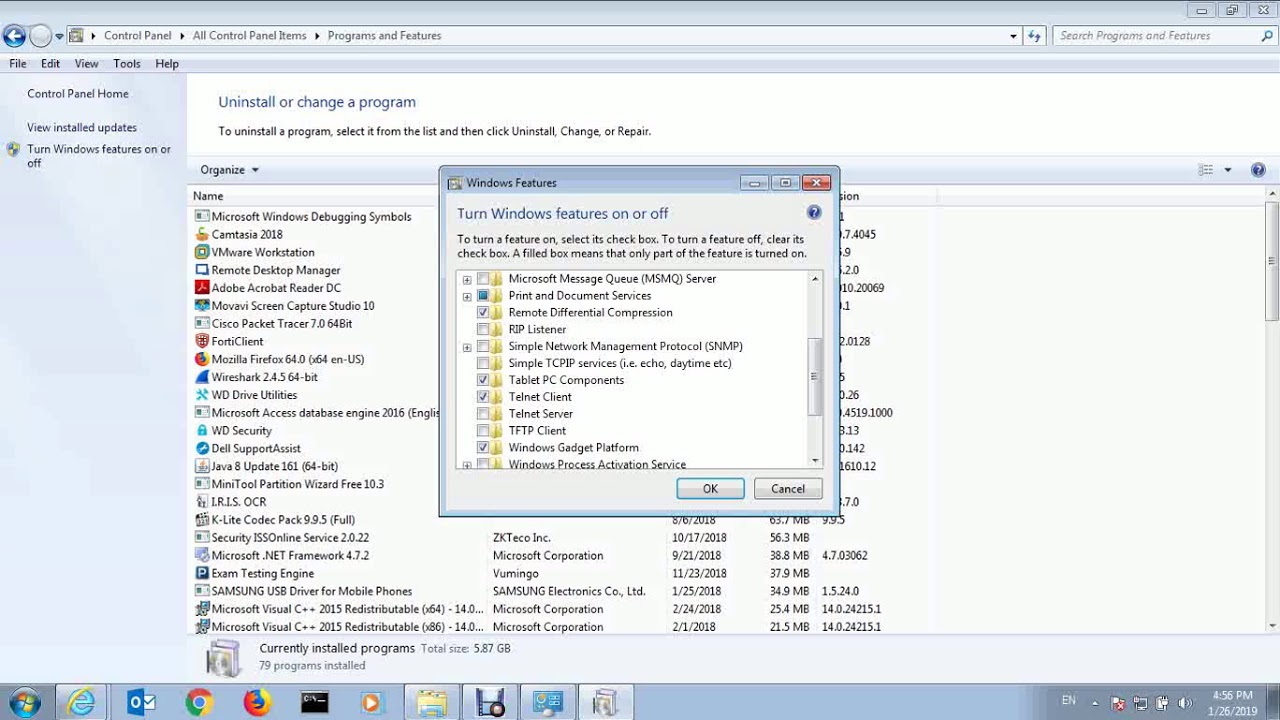Click the WD Drive Utilities icon
The height and width of the screenshot is (720, 1280).
point(202,395)
